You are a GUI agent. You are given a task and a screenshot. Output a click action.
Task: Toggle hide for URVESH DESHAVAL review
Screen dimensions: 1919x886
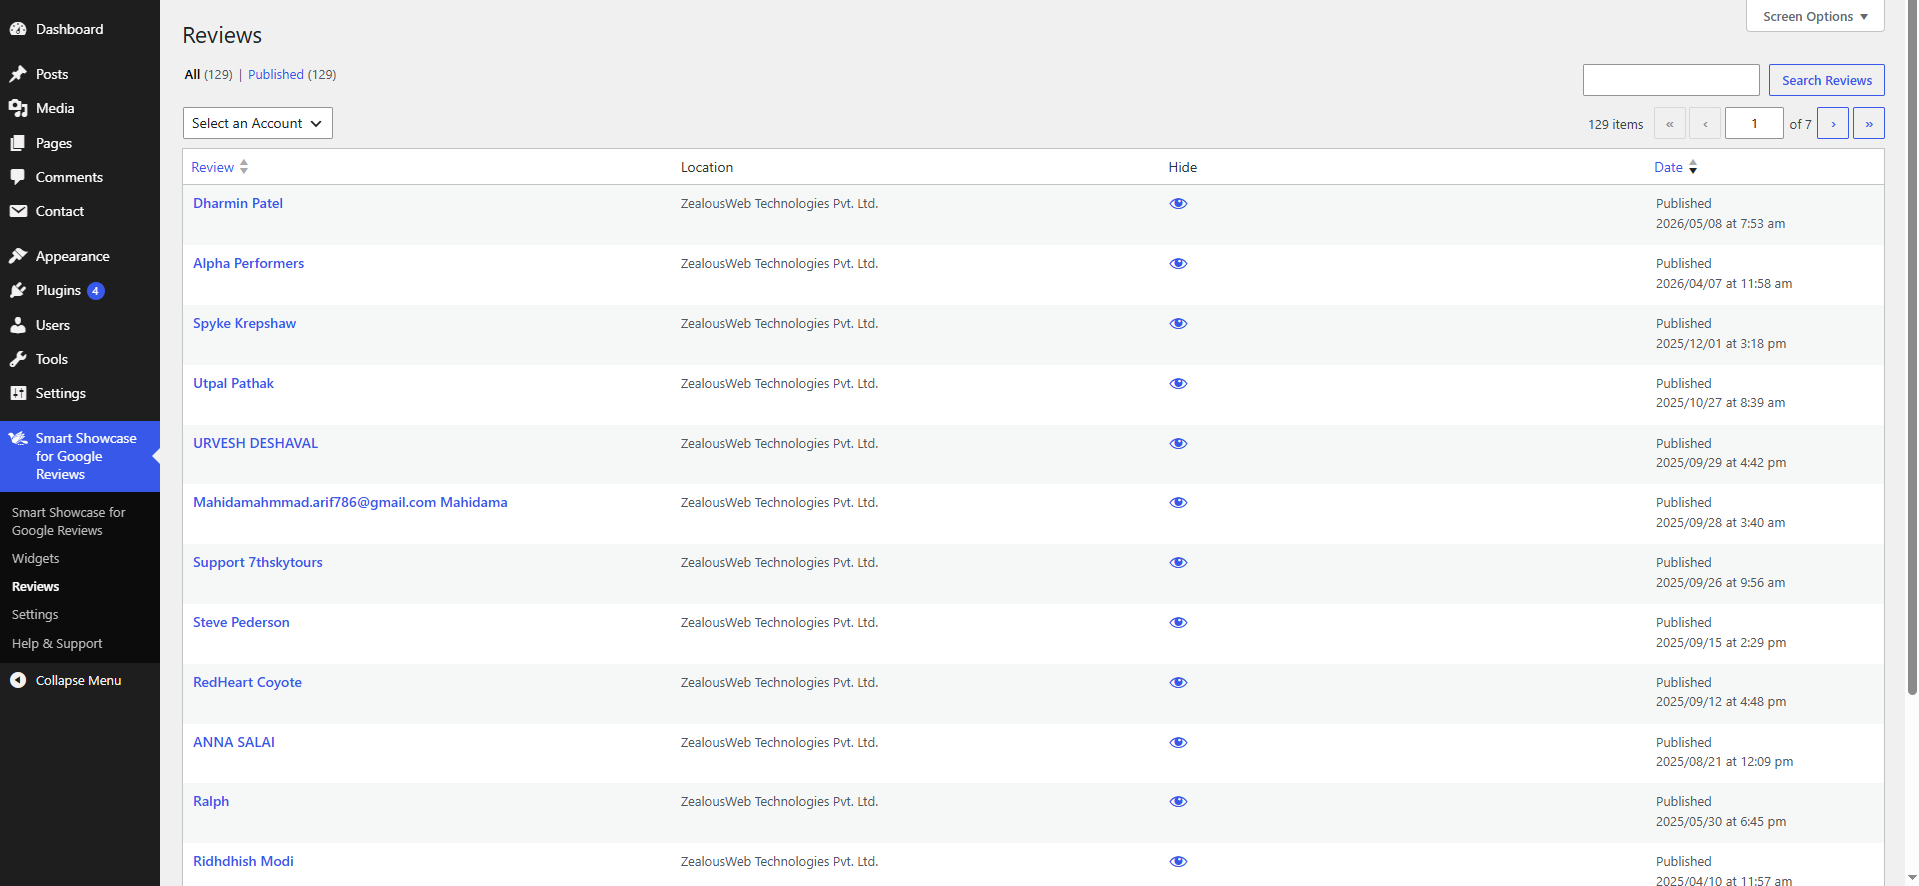pos(1178,443)
